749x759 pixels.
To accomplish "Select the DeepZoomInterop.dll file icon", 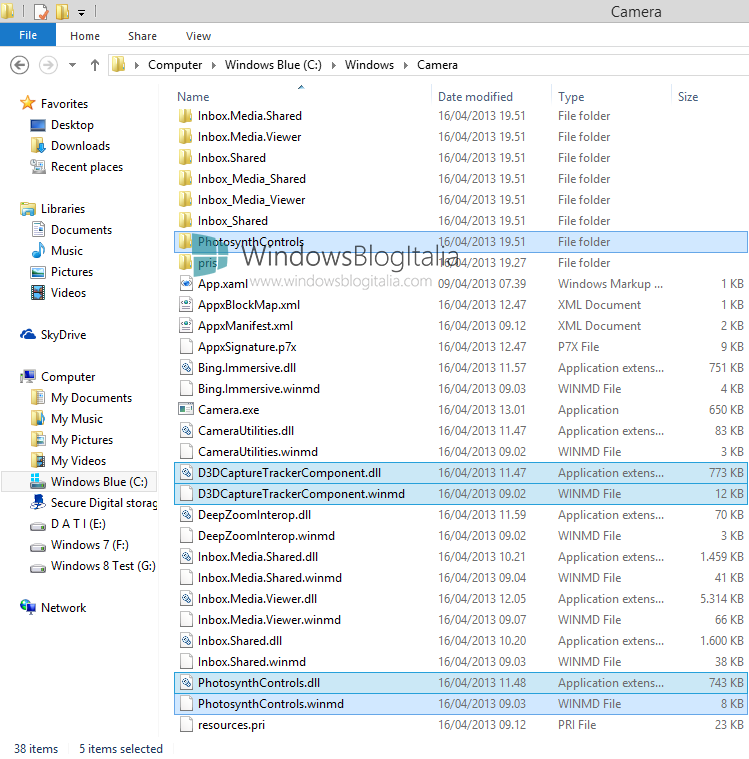I will pyautogui.click(x=186, y=515).
